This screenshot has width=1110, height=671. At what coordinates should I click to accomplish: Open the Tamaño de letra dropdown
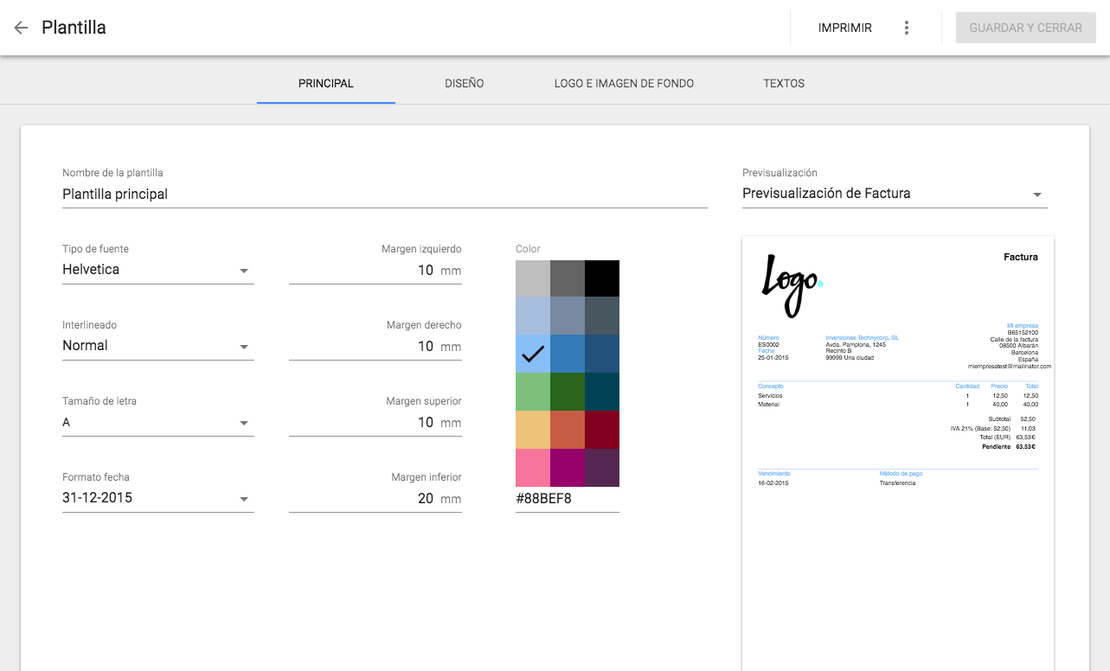(x=158, y=422)
